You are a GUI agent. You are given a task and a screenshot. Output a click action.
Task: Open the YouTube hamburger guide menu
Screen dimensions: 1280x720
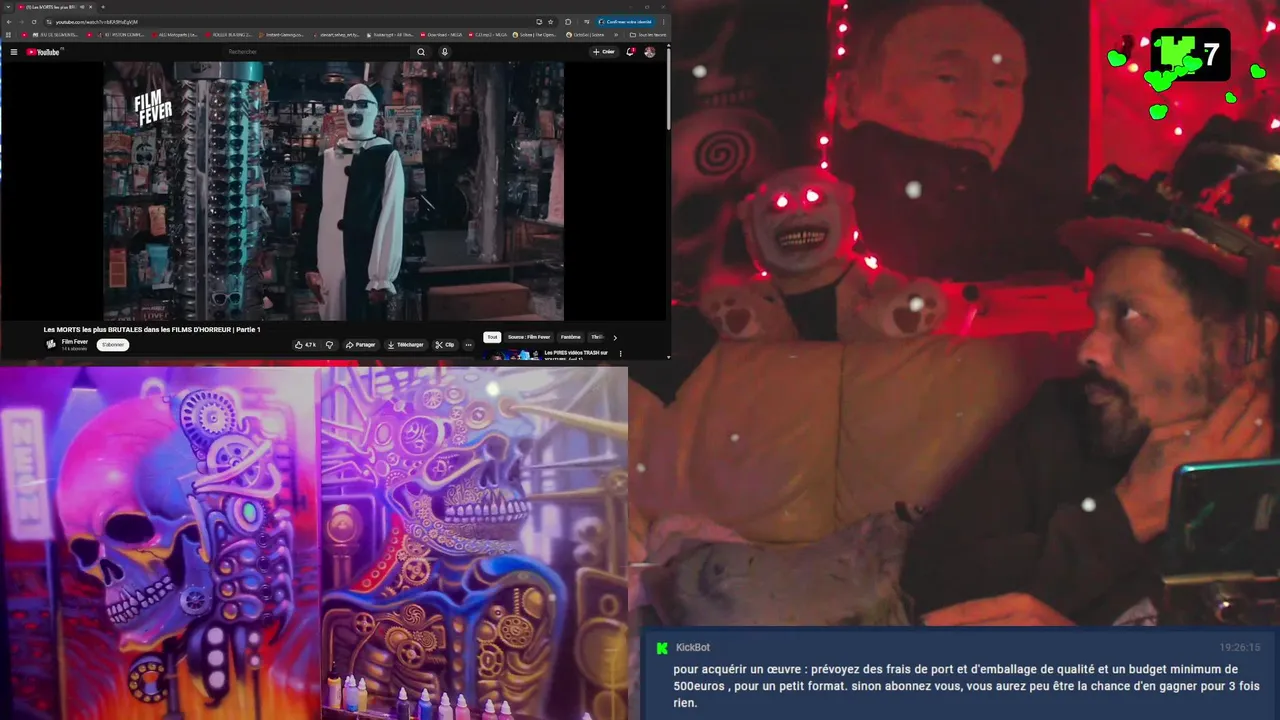coord(14,52)
